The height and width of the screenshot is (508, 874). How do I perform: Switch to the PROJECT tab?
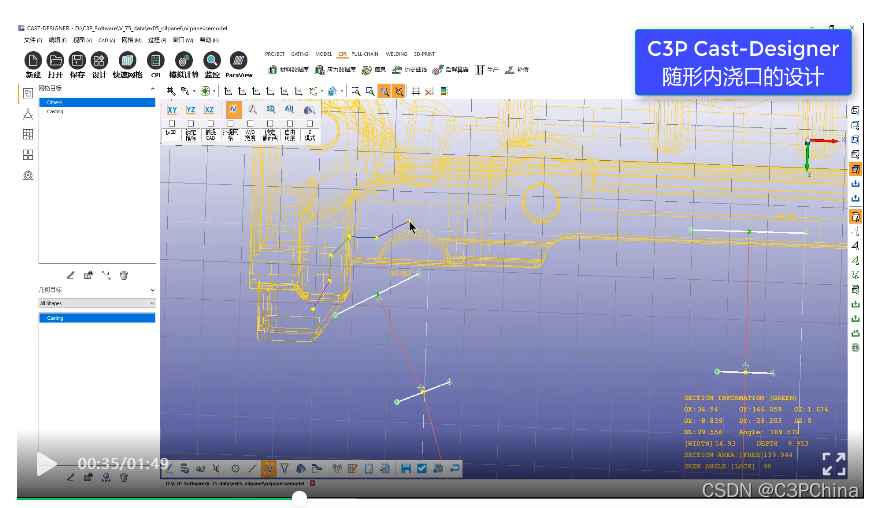pos(275,54)
